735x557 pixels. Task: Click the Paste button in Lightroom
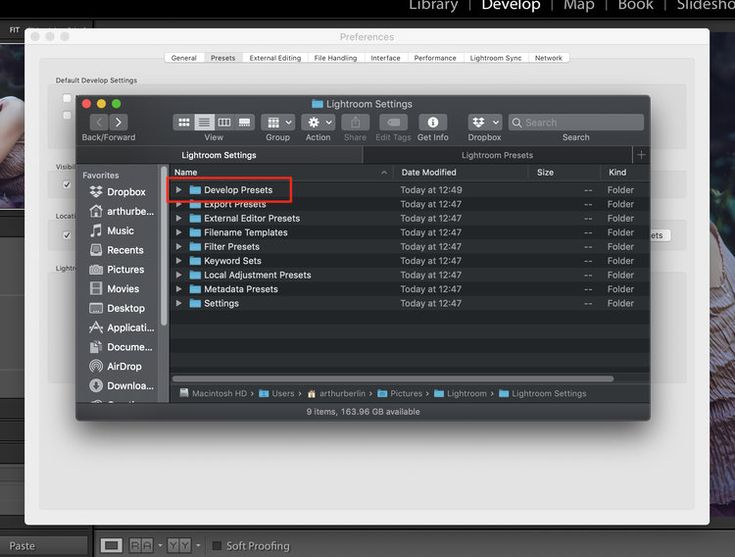(44, 546)
